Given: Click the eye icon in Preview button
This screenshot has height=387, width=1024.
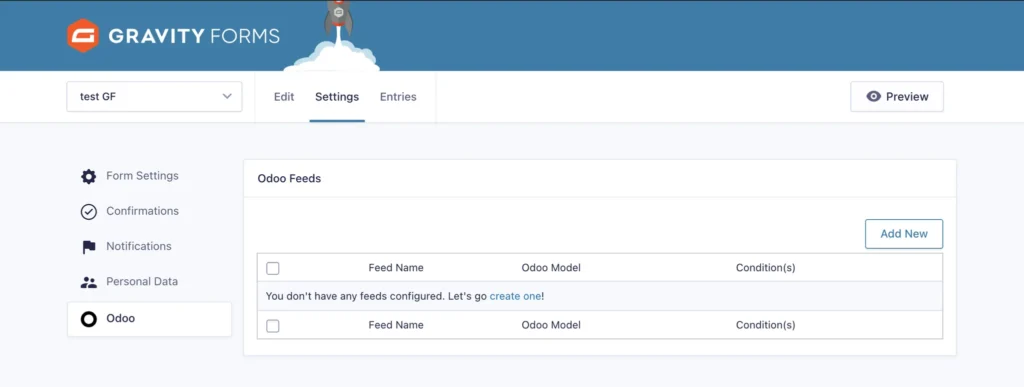Looking at the screenshot, I should pyautogui.click(x=873, y=97).
